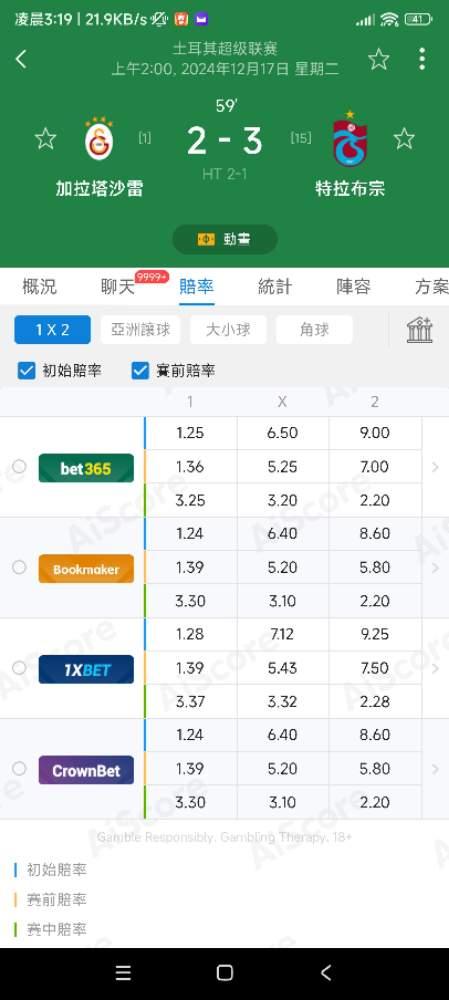Tap 1XBET initial away odds 9.25
This screenshot has width=449, height=1000.
click(375, 635)
